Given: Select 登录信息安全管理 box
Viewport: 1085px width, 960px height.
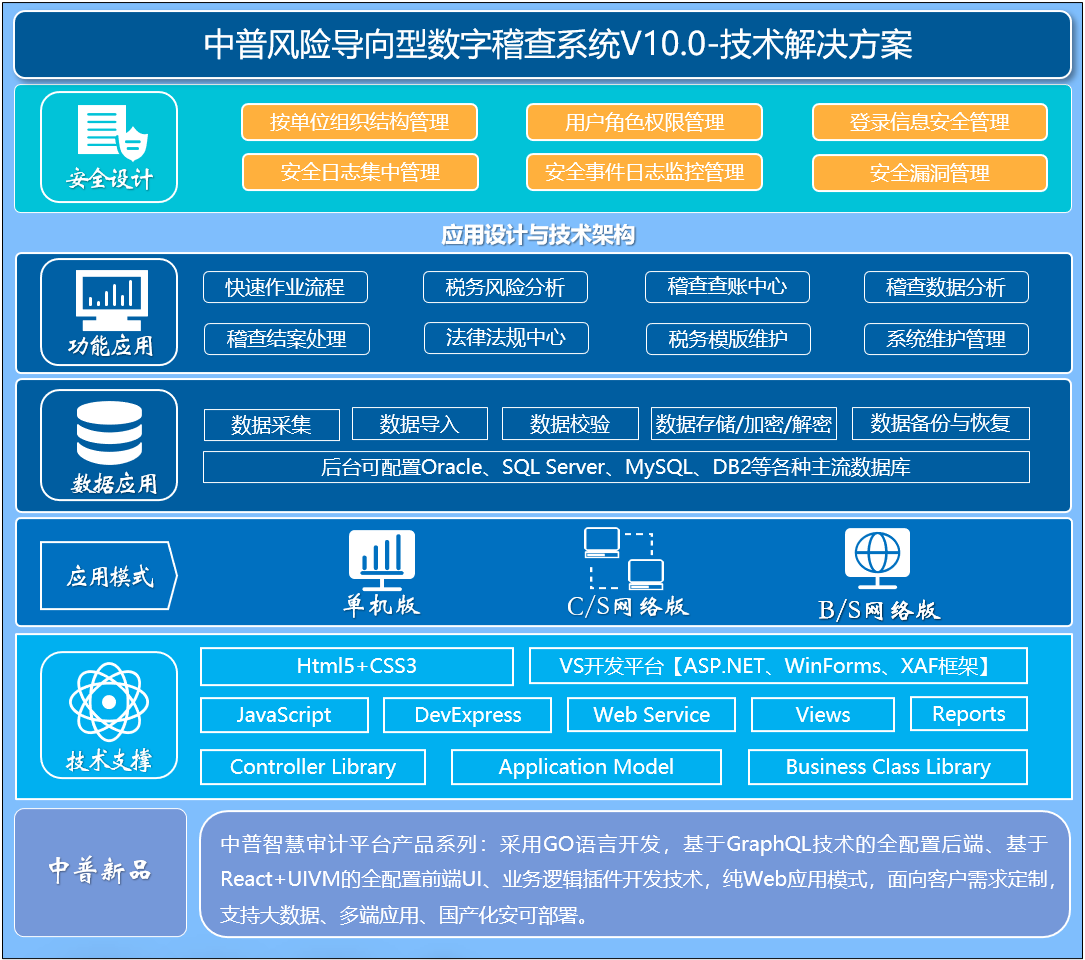Looking at the screenshot, I should pos(929,123).
